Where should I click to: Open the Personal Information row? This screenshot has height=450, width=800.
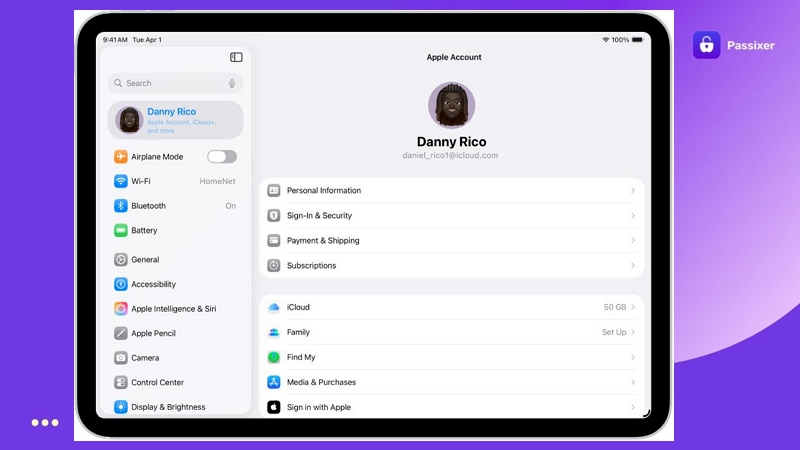point(452,190)
